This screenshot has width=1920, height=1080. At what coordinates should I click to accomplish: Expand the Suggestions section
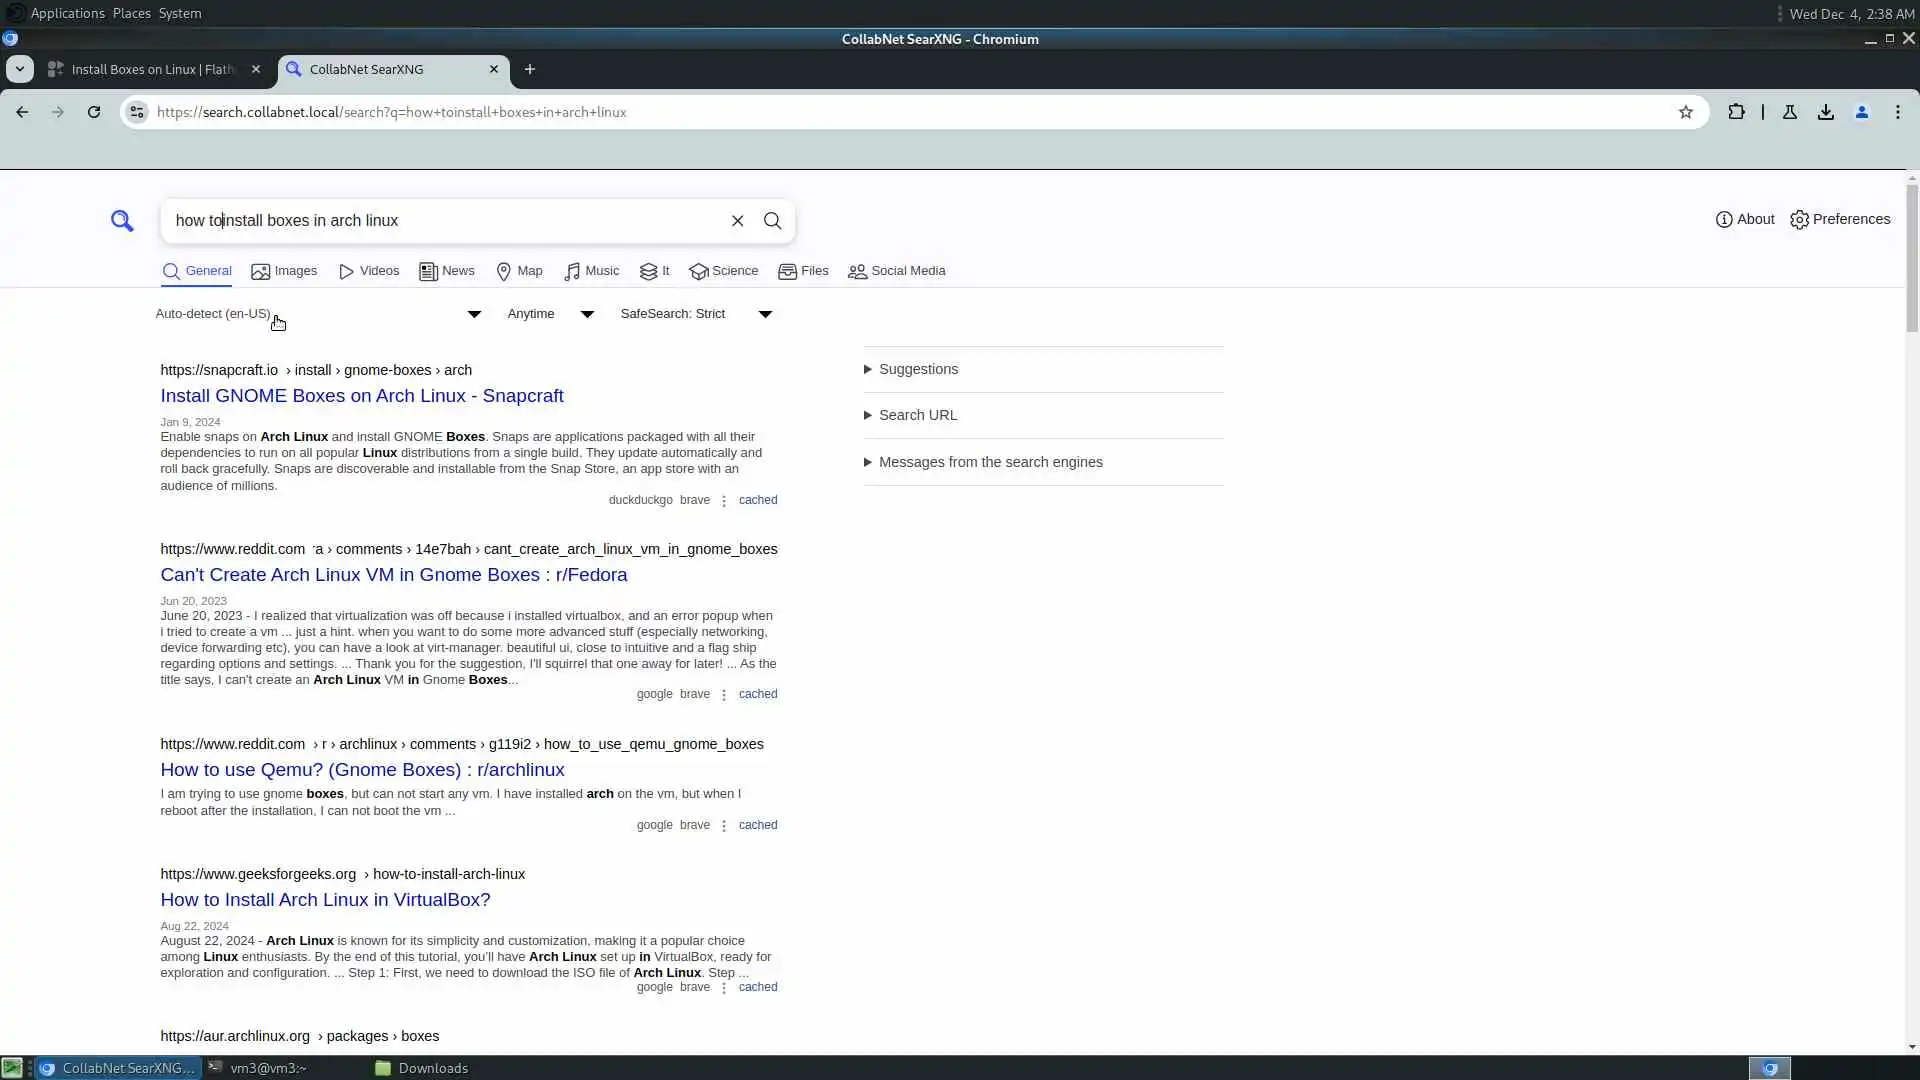pos(917,369)
